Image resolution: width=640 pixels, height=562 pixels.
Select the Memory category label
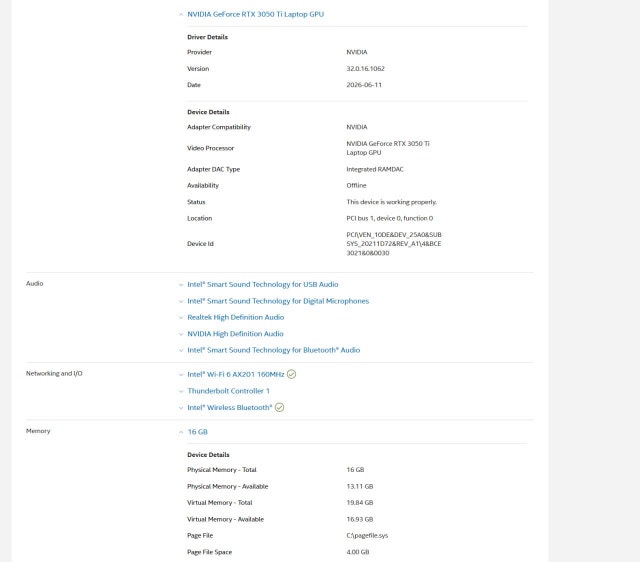38,431
